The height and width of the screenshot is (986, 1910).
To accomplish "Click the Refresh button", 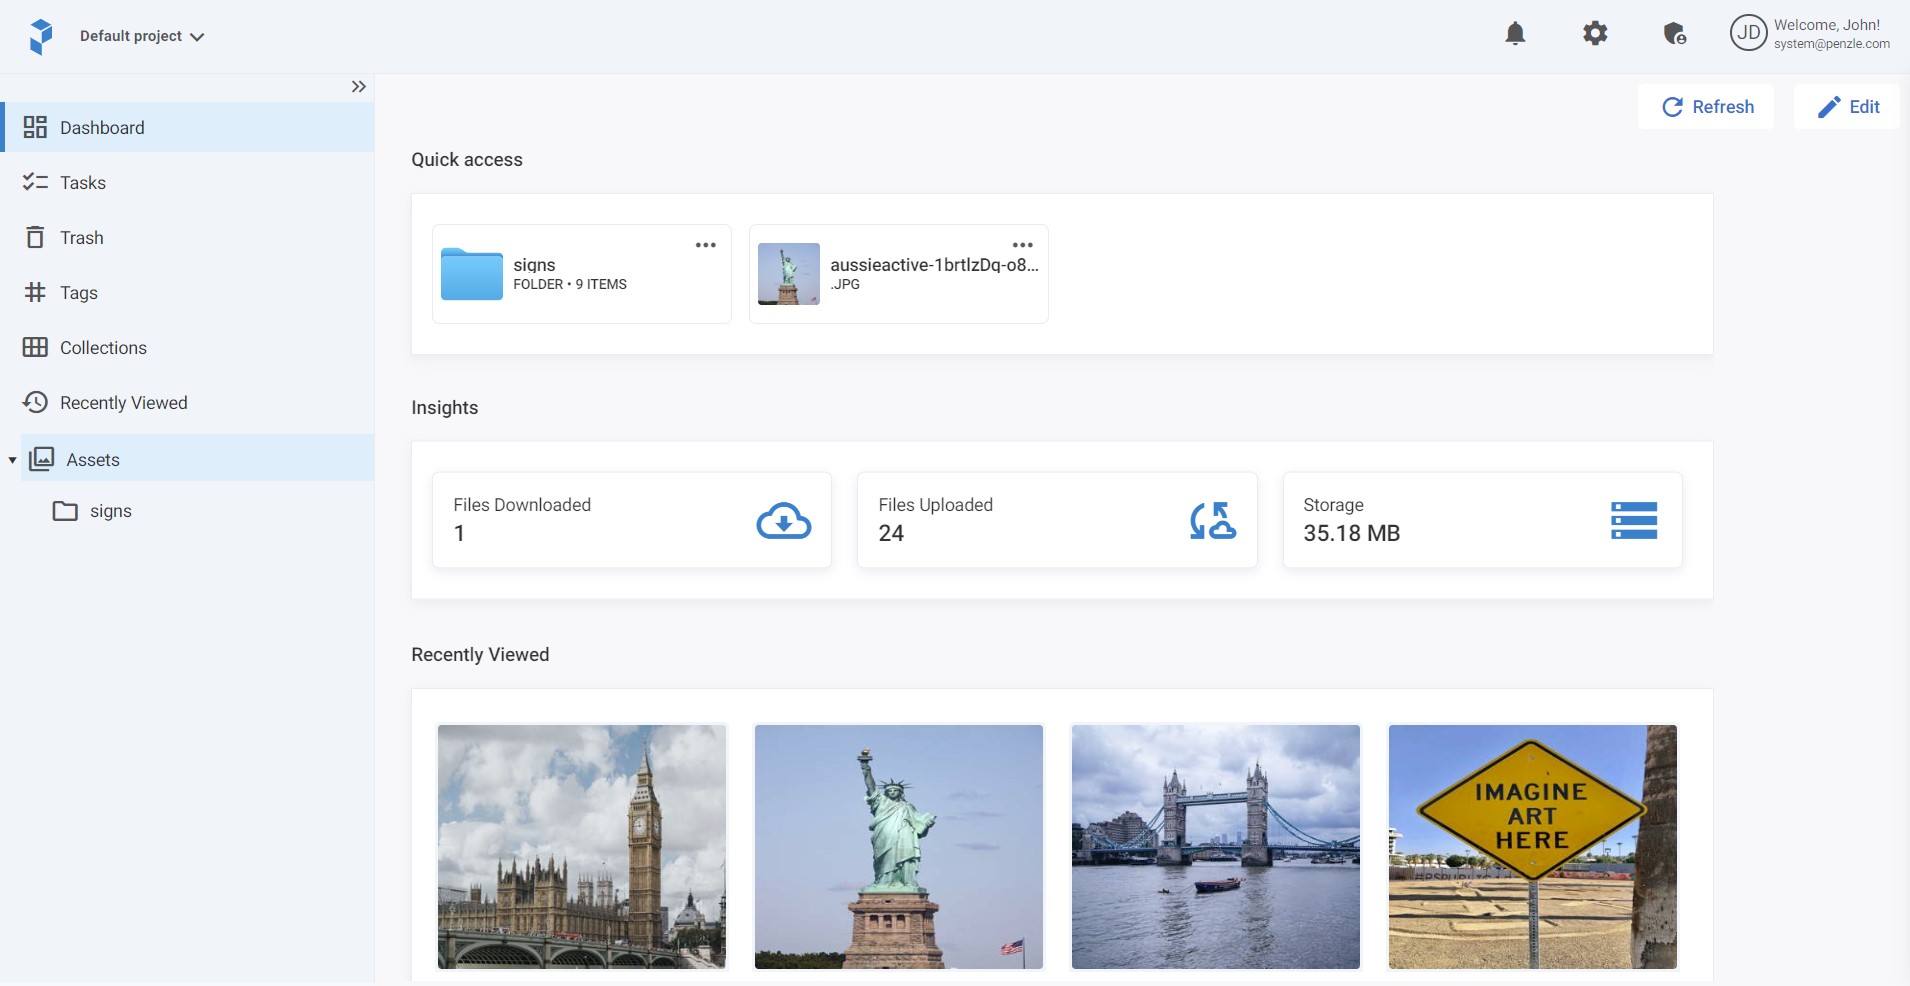I will click(1706, 107).
